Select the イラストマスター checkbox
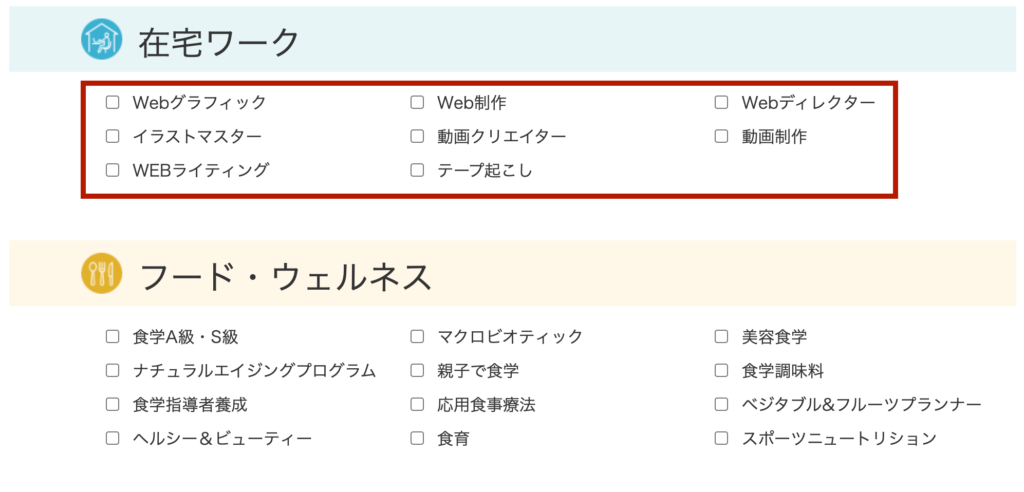The height and width of the screenshot is (492, 1024). pos(113,137)
